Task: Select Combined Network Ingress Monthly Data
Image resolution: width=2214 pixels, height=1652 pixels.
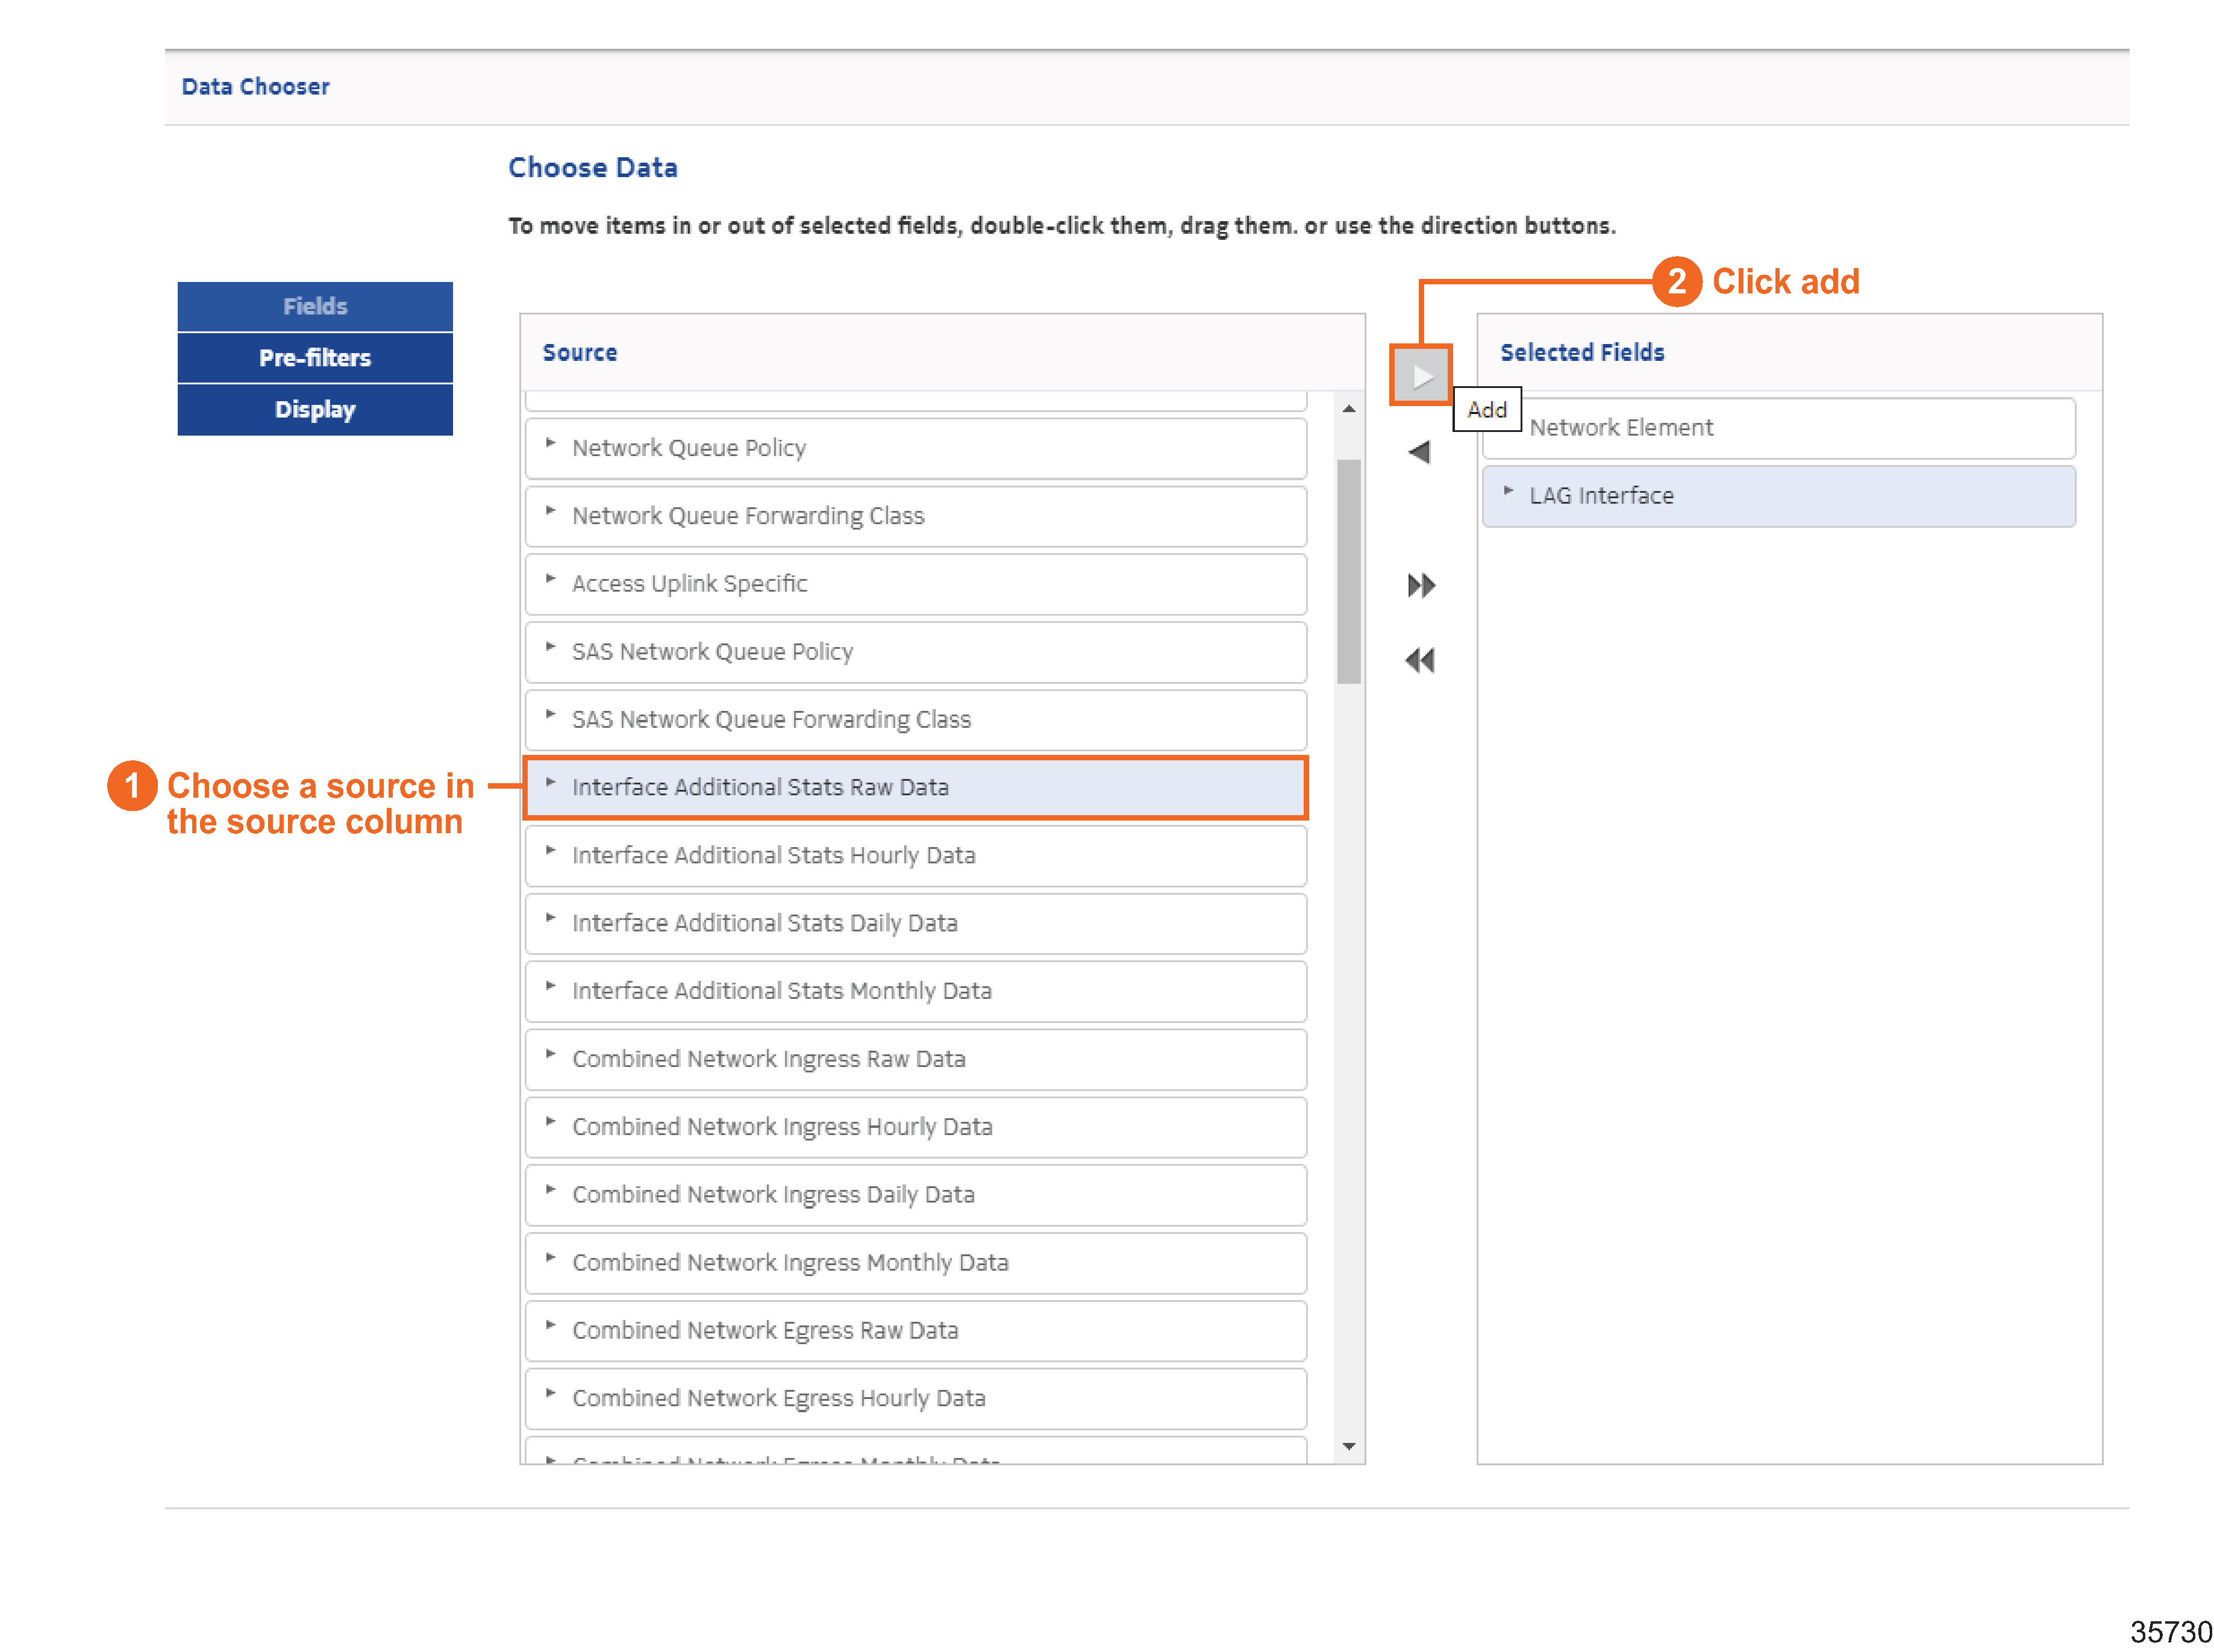Action: tap(789, 1262)
